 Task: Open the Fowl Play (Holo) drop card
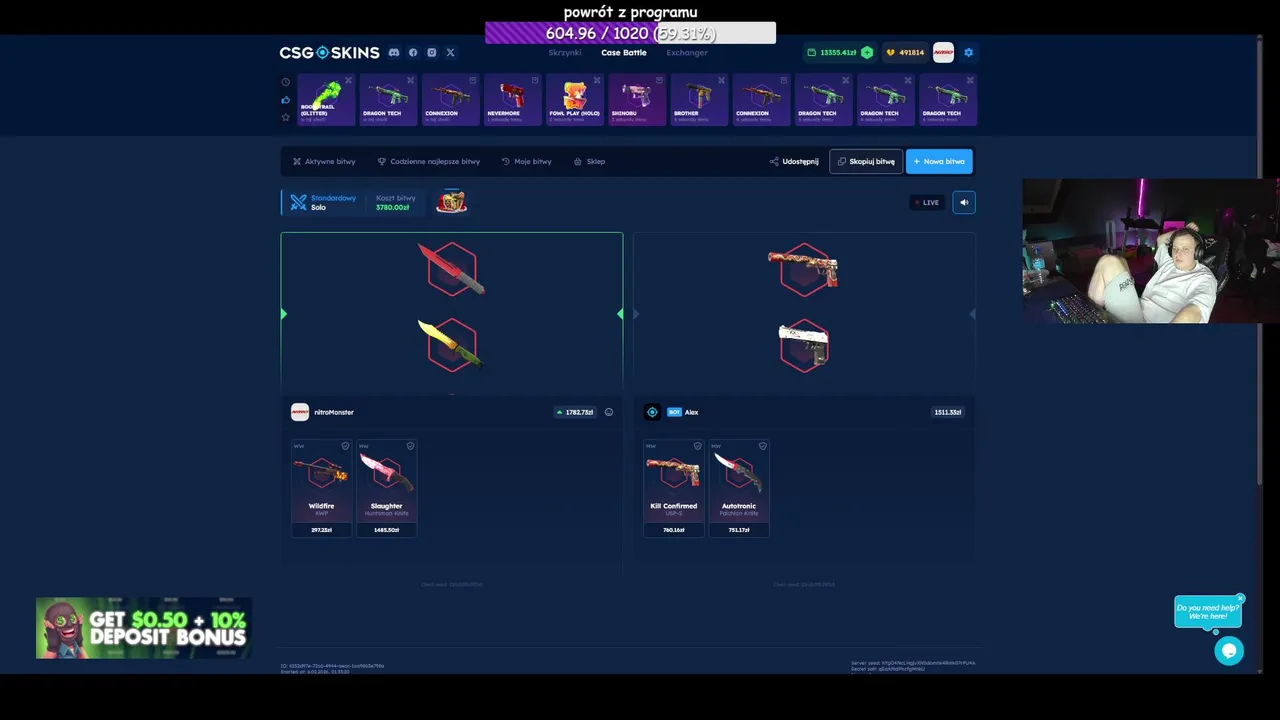(x=574, y=100)
